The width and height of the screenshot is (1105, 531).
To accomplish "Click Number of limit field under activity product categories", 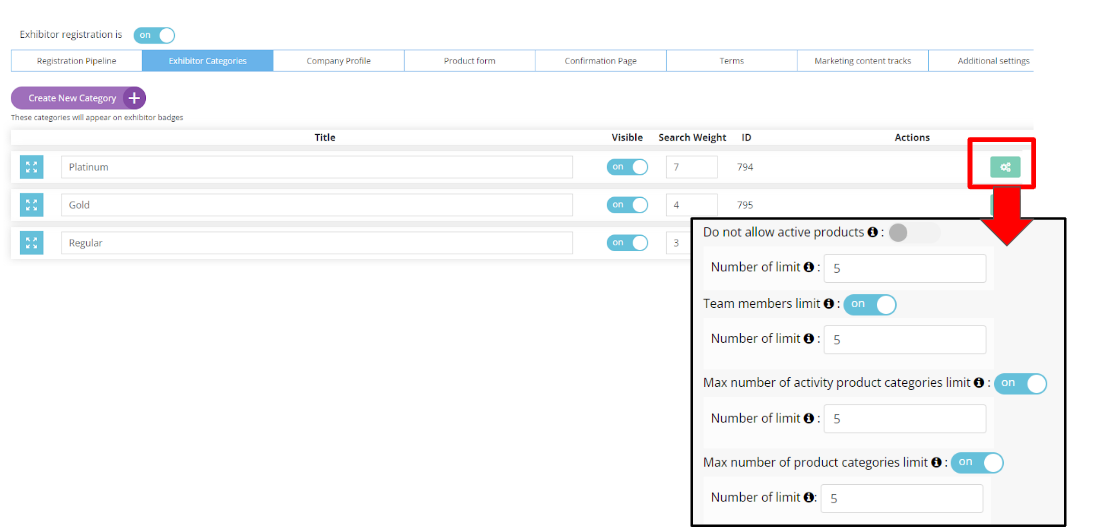I will coord(905,419).
